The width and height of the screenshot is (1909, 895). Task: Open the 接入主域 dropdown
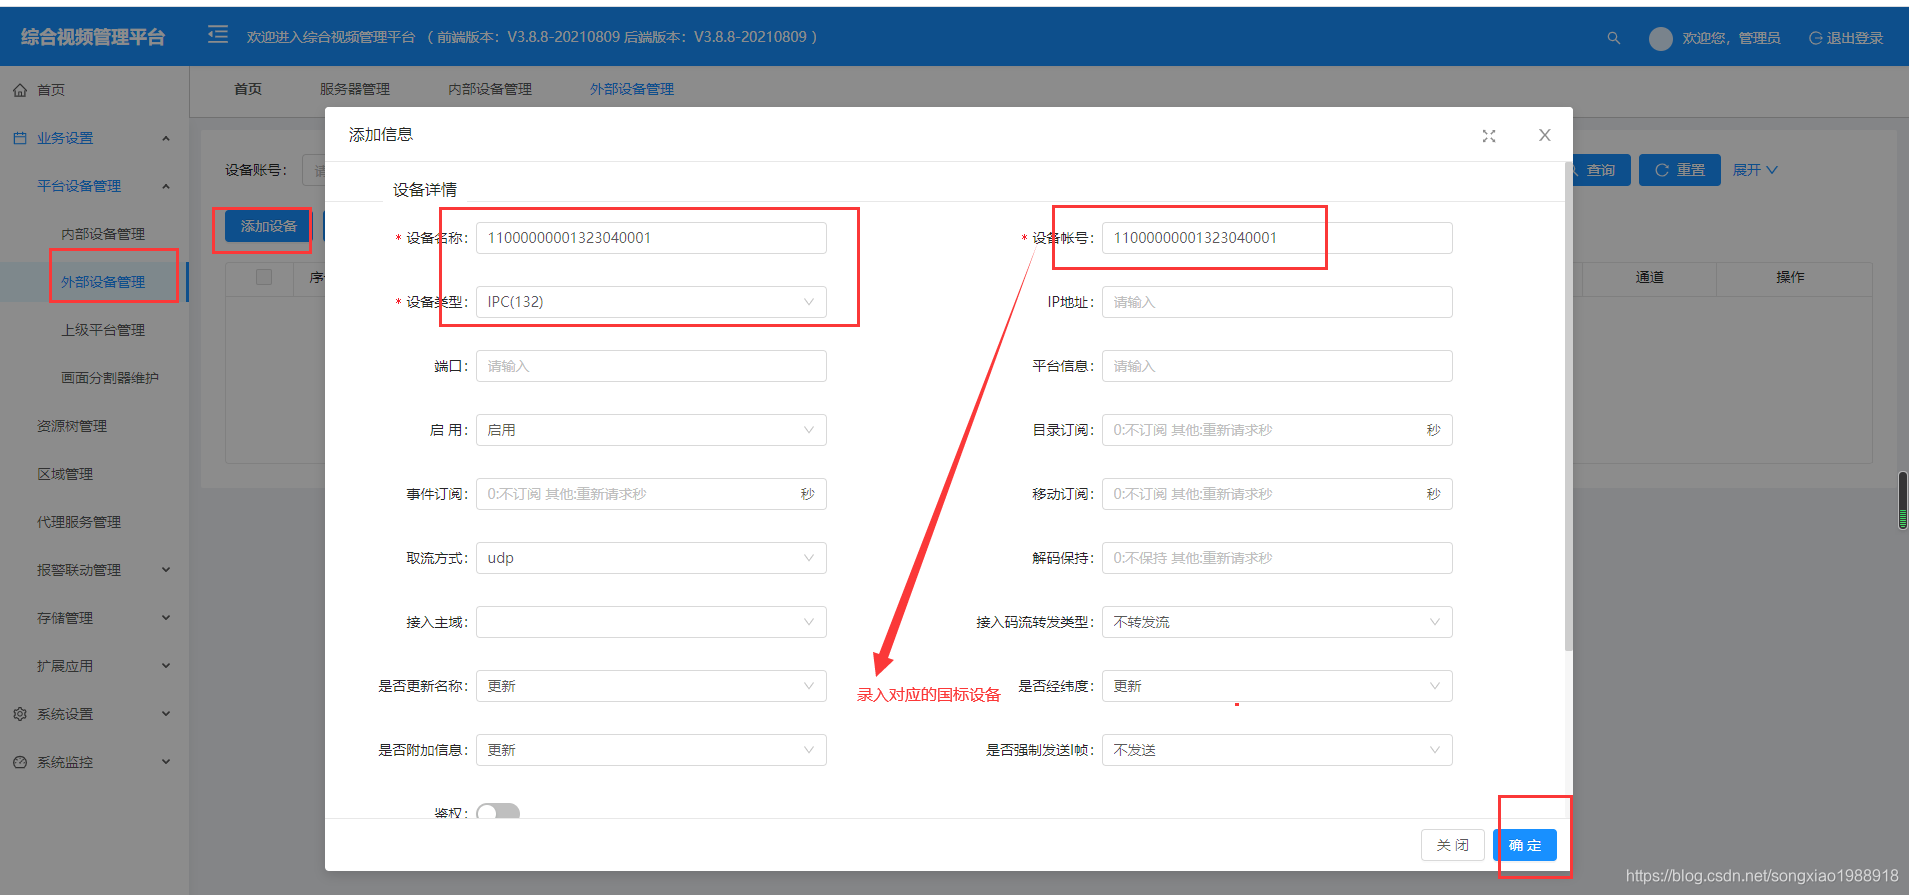click(x=651, y=622)
